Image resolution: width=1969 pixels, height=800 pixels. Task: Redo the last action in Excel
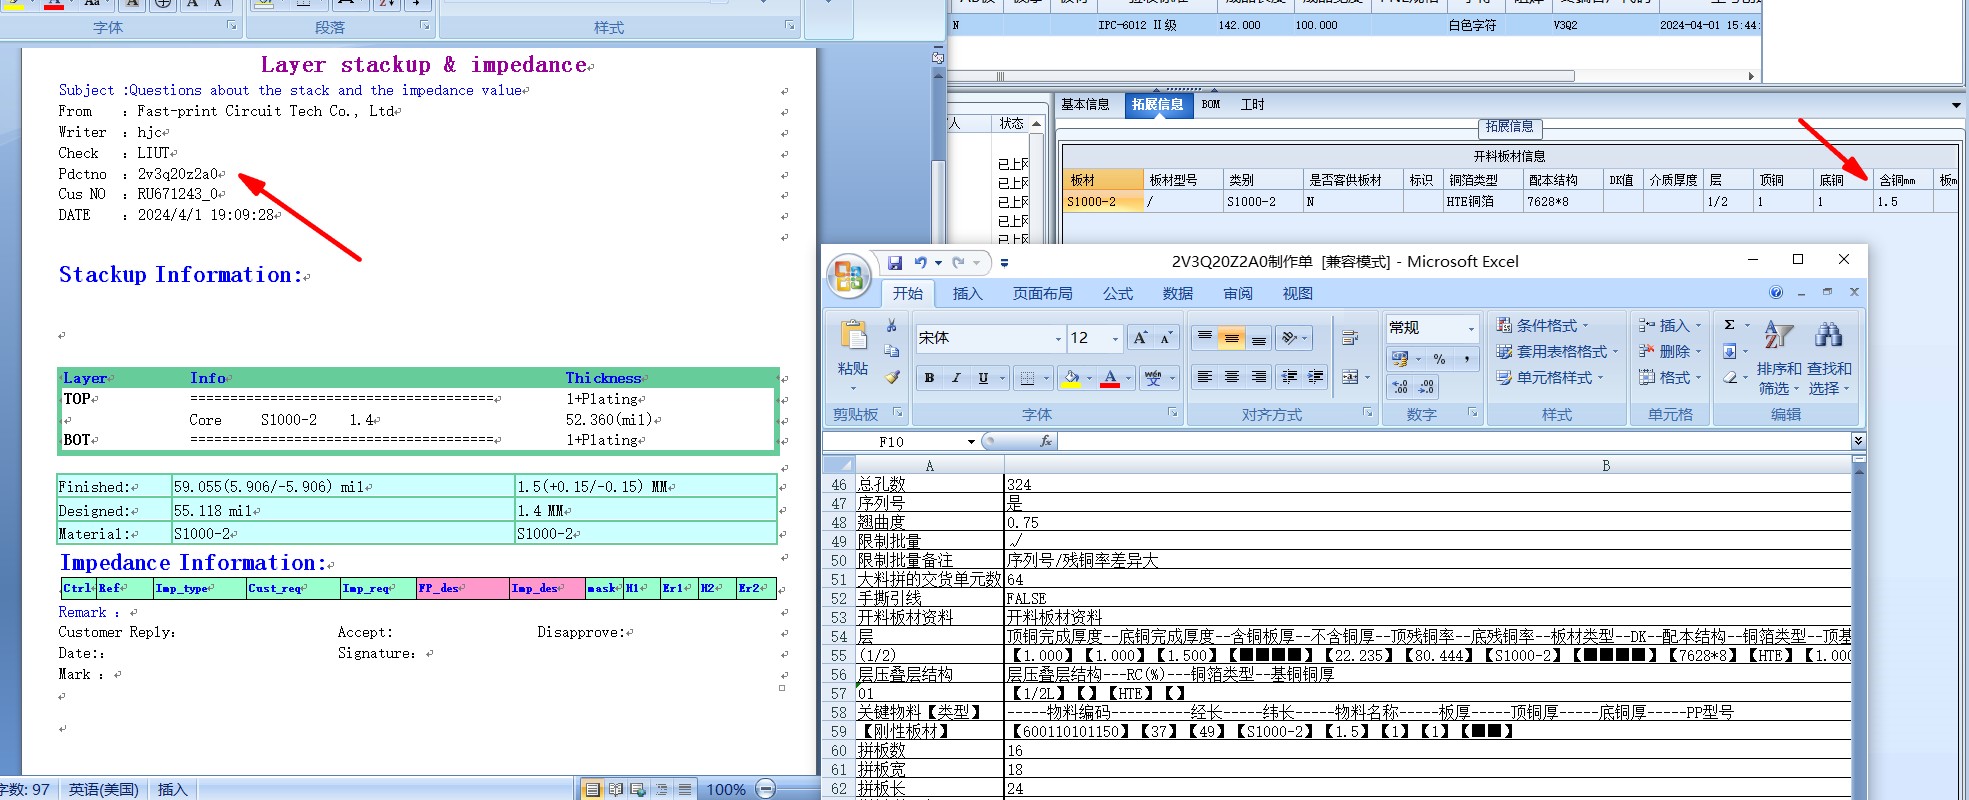click(958, 263)
